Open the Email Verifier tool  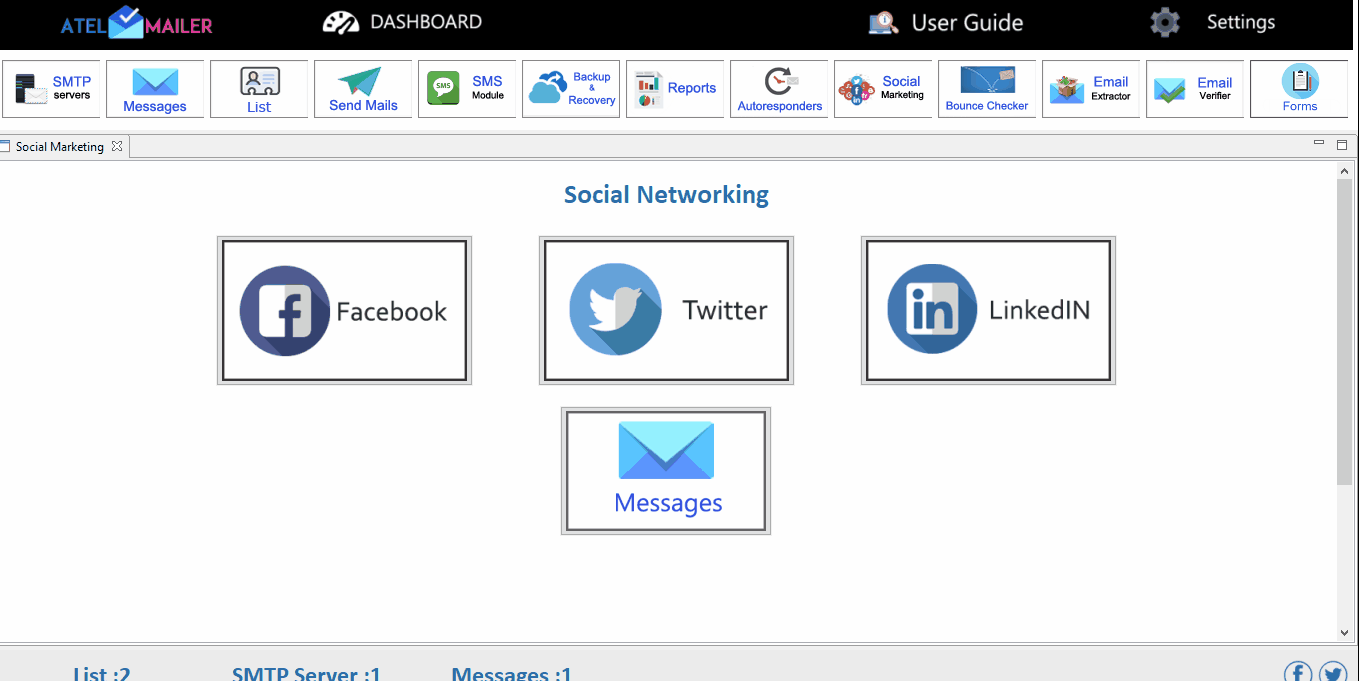(x=1195, y=89)
